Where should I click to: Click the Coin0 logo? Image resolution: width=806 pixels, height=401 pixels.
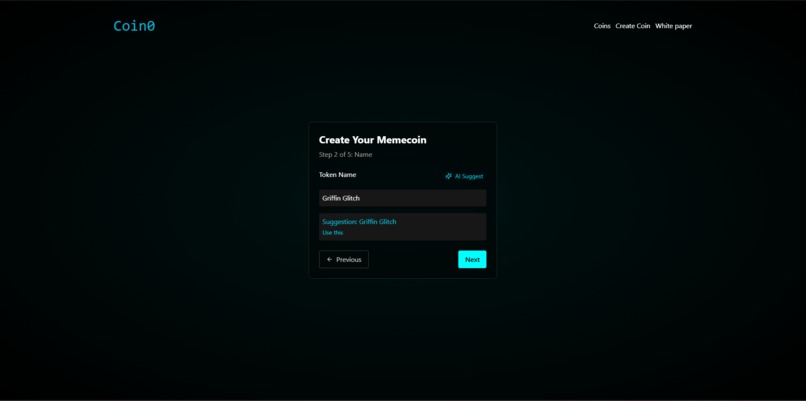tap(134, 26)
